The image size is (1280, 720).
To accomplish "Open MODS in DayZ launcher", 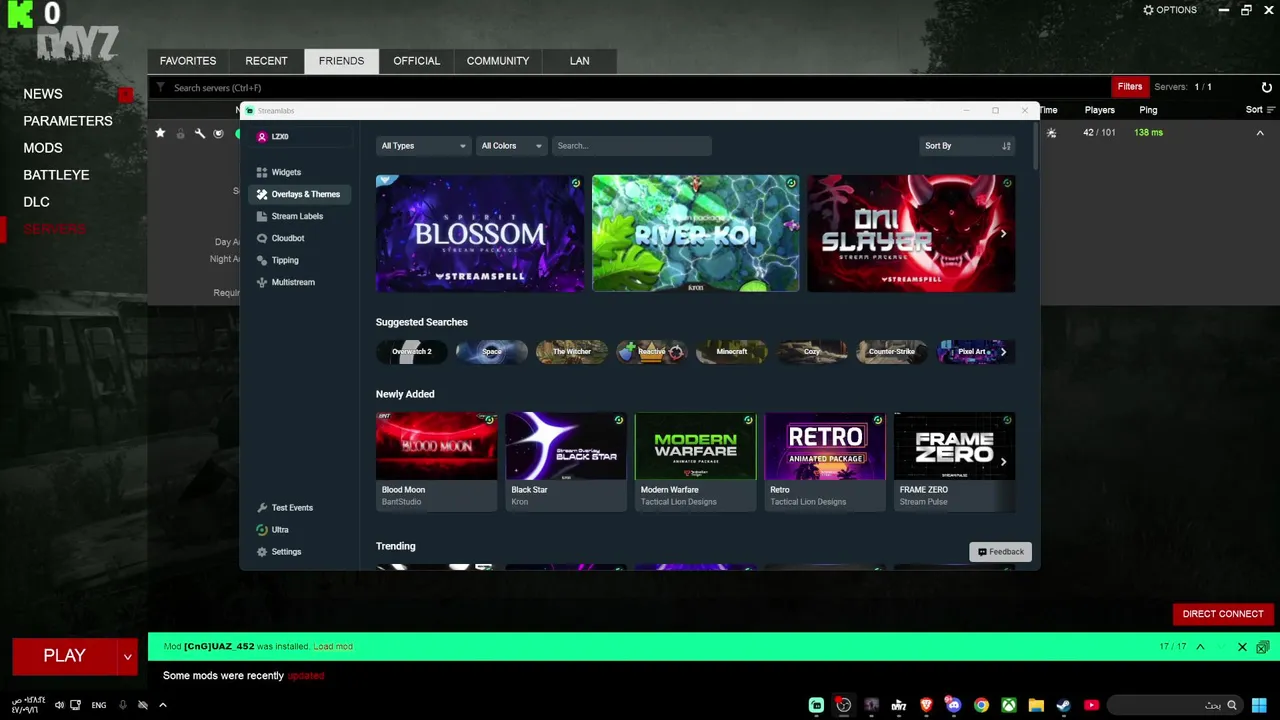I will click(43, 148).
